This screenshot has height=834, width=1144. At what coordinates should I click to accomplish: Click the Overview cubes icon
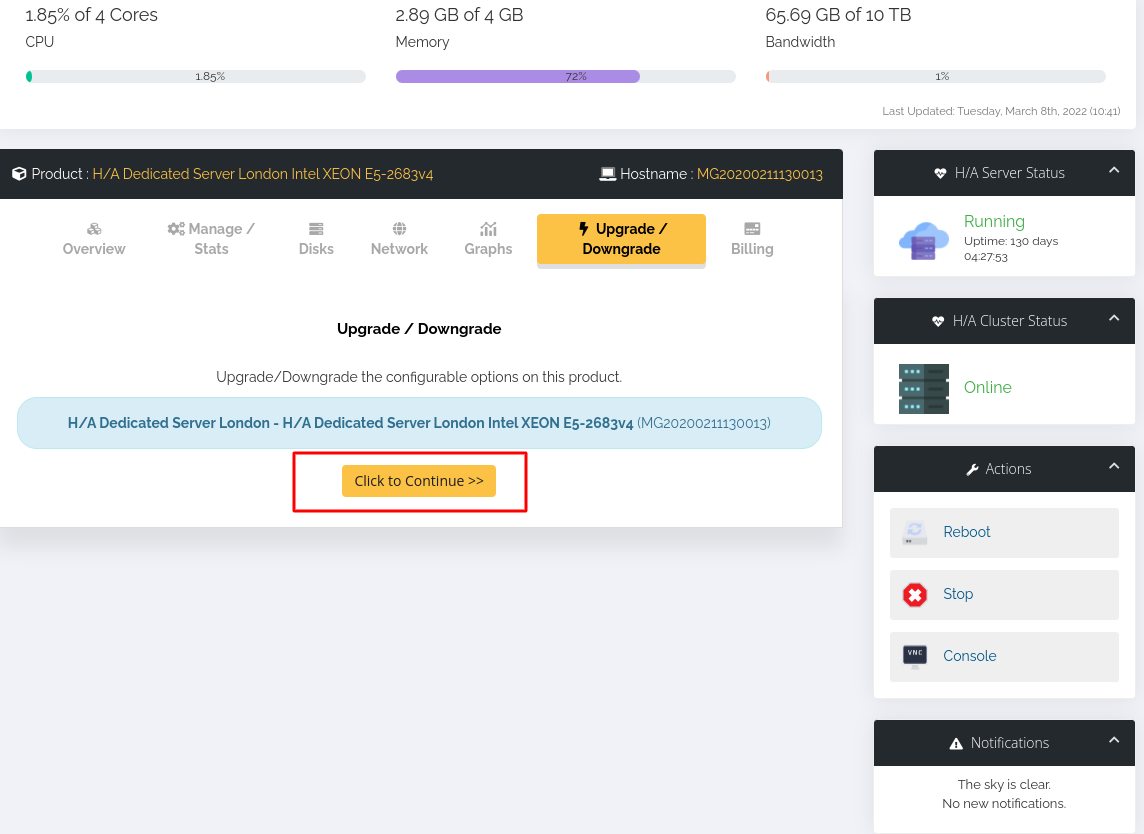[x=94, y=229]
